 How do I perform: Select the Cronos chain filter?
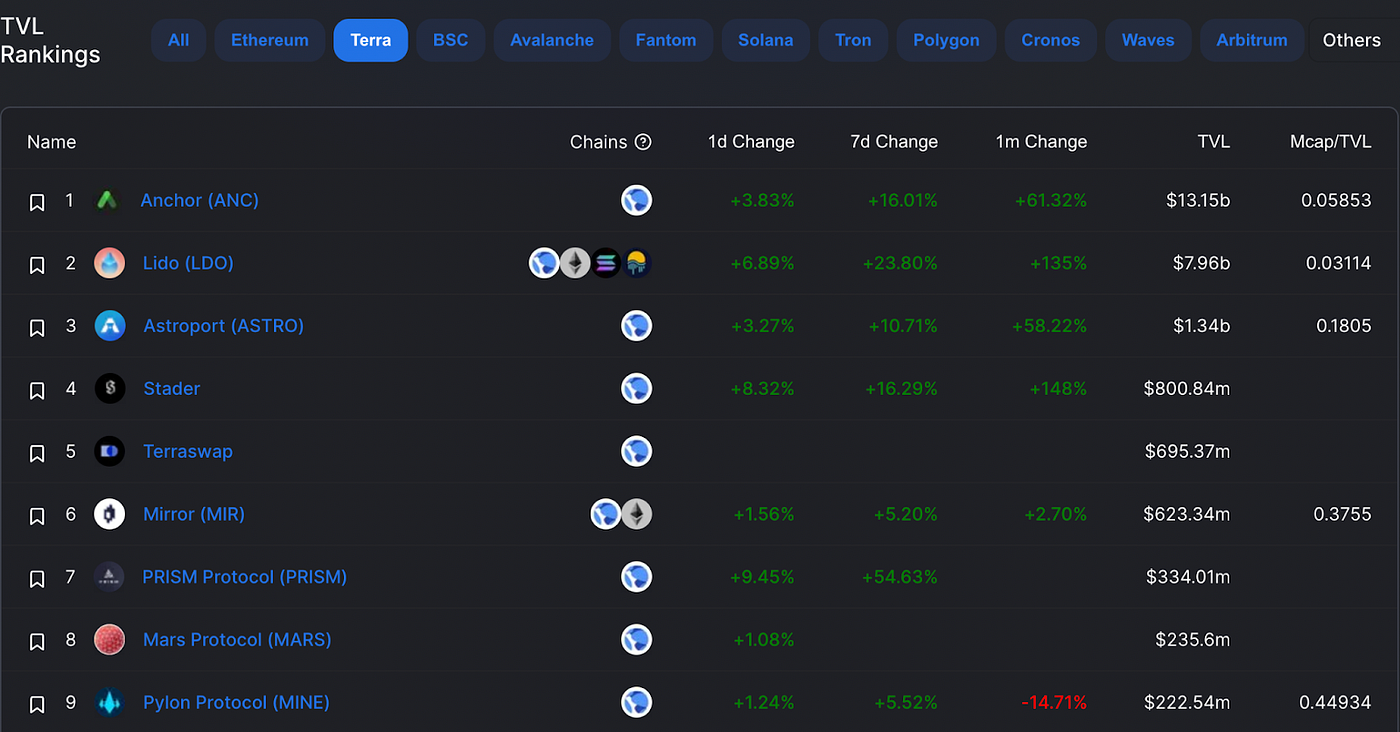point(1051,40)
